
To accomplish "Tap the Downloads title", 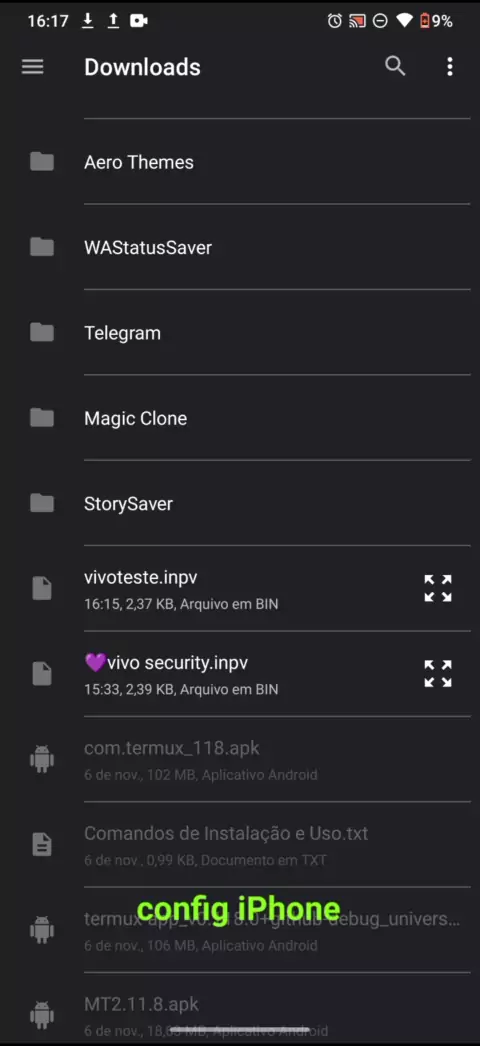I will (142, 67).
